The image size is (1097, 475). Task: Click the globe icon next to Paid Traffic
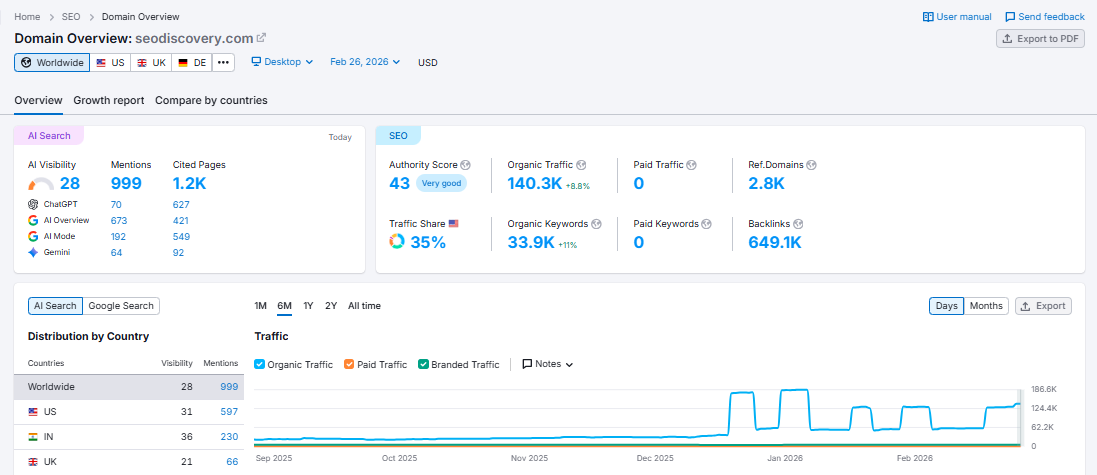tap(691, 165)
